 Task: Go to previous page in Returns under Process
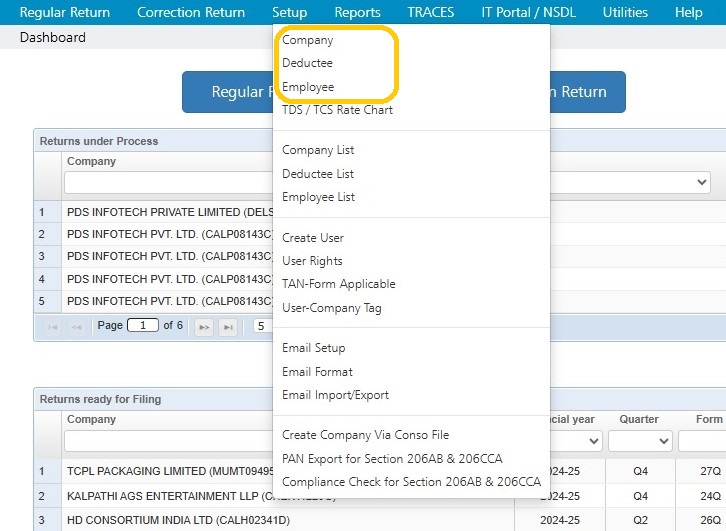click(76, 327)
